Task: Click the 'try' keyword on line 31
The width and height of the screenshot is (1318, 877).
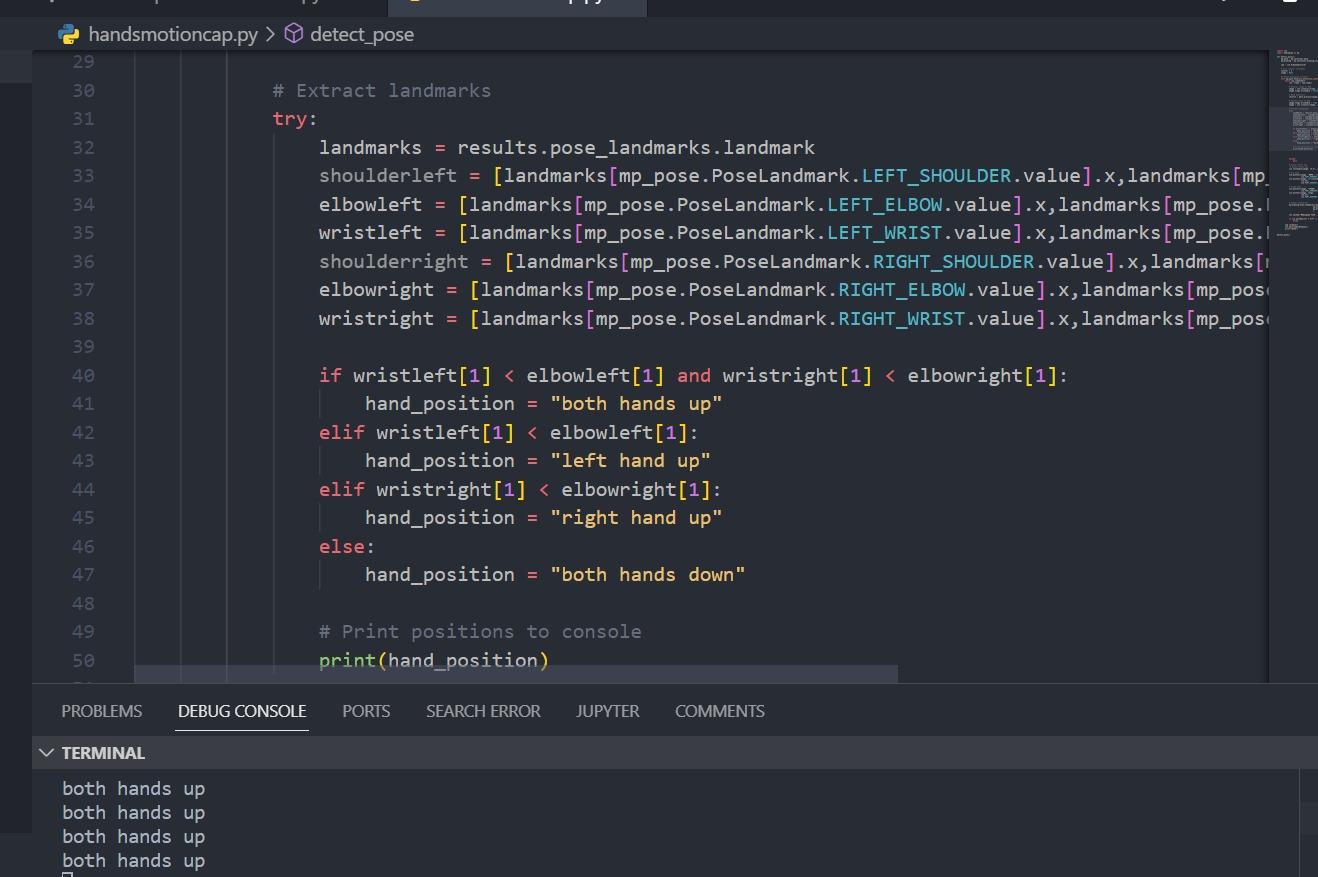Action: coord(290,119)
